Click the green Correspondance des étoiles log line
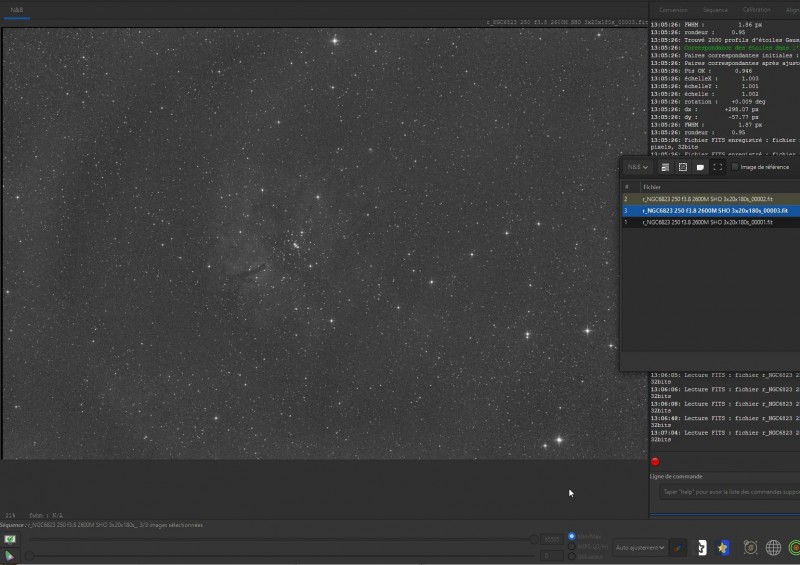 pos(725,47)
